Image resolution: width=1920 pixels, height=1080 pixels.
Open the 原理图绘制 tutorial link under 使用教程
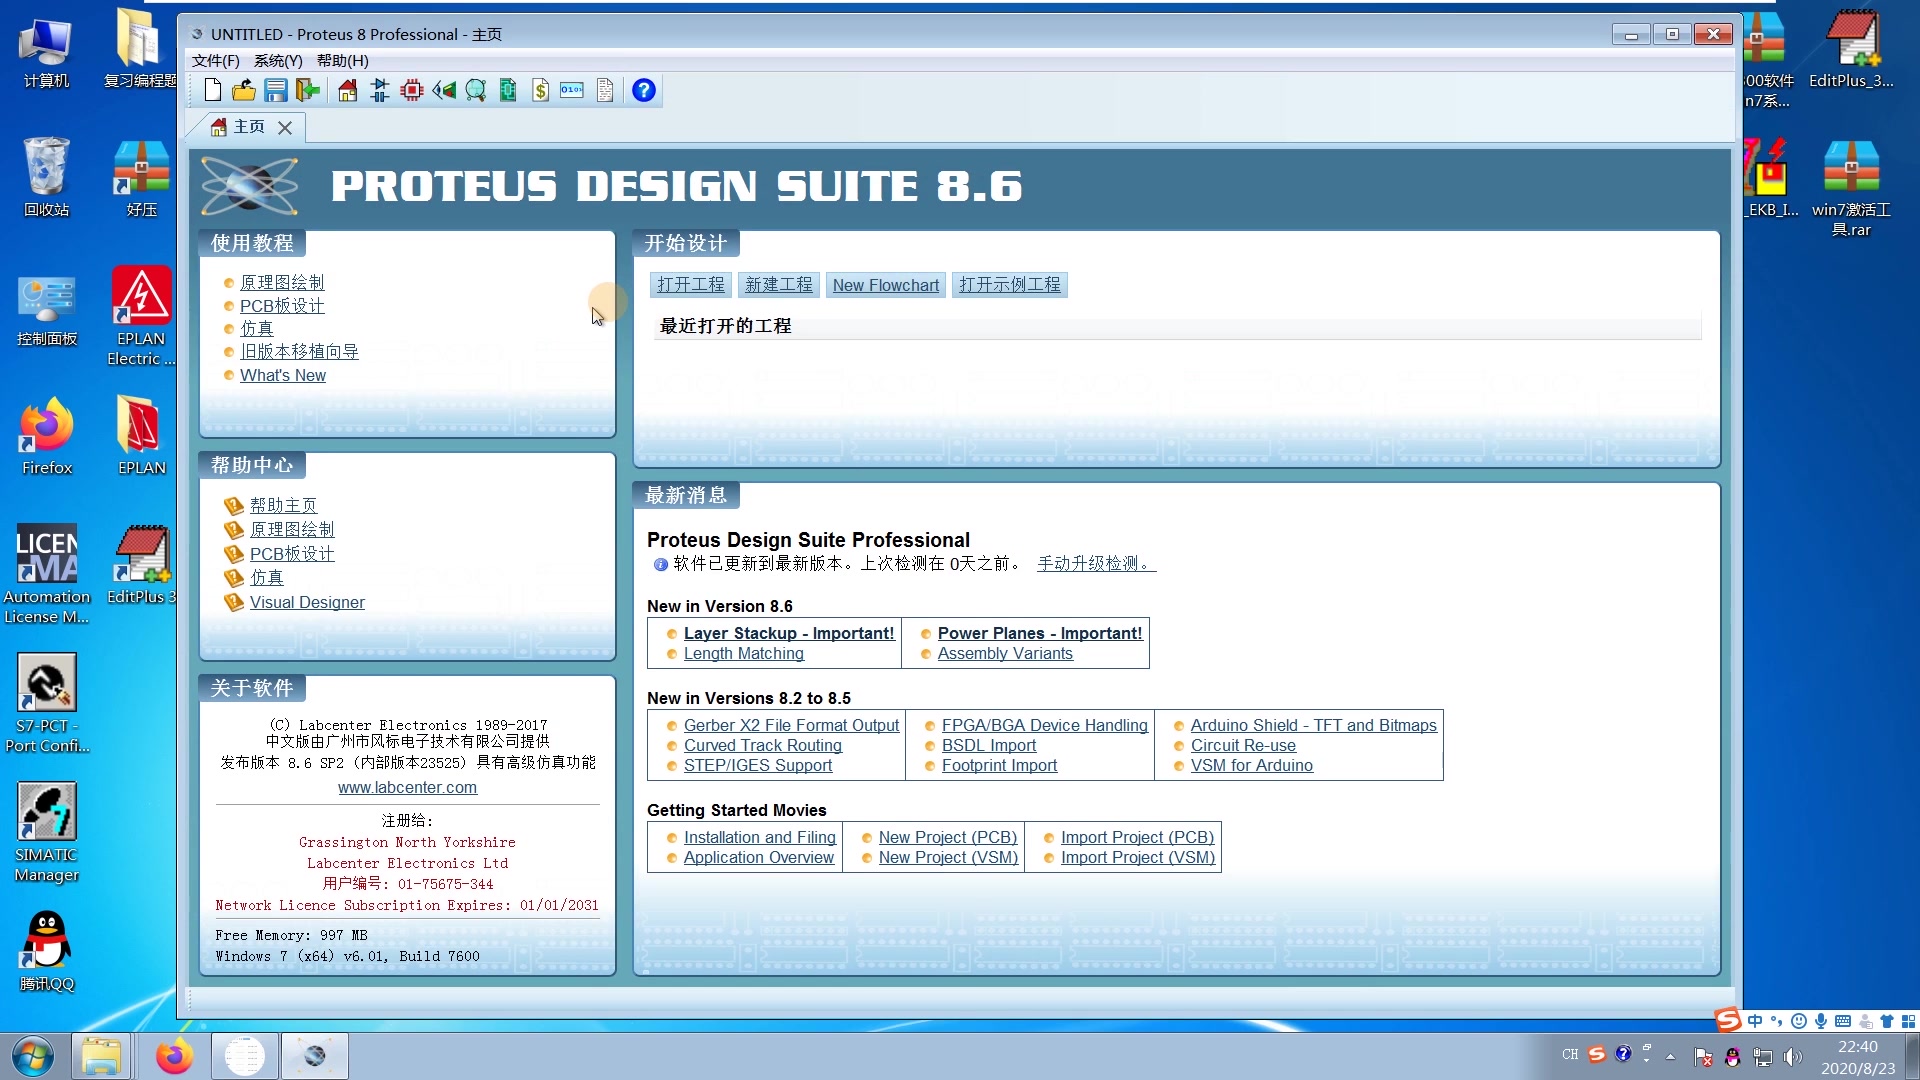pyautogui.click(x=282, y=283)
